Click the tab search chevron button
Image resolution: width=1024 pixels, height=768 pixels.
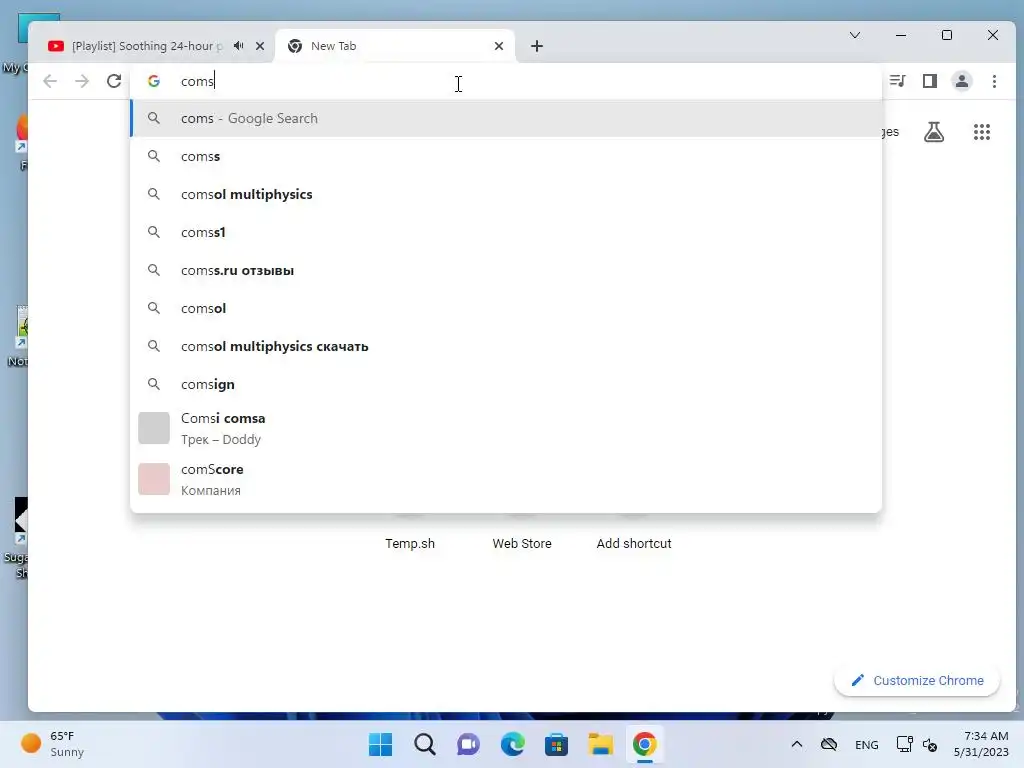click(x=855, y=35)
